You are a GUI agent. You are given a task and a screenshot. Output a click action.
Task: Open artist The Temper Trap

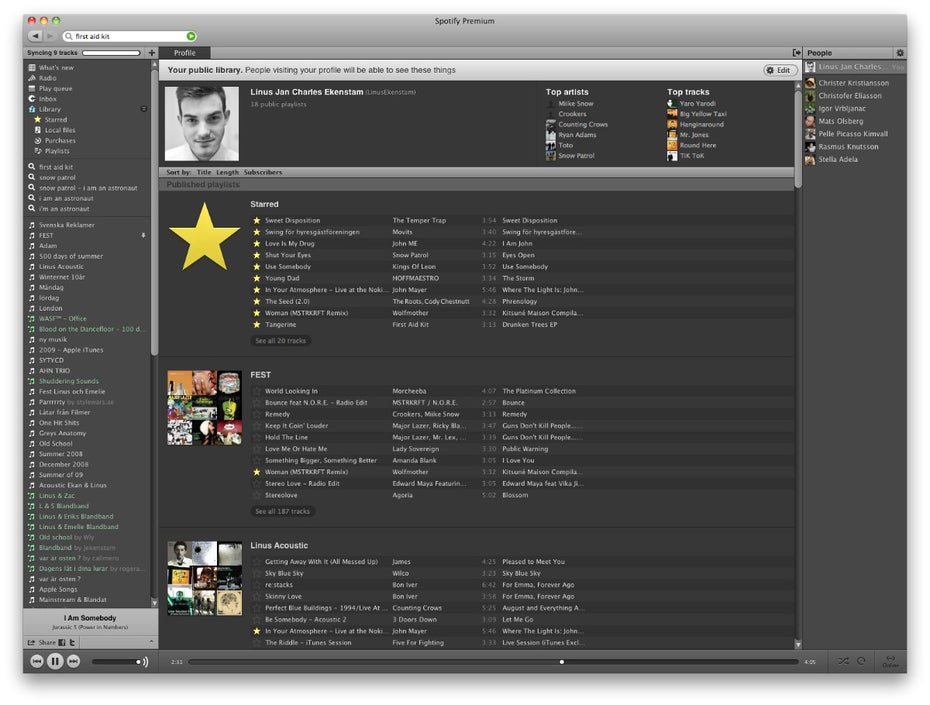[x=419, y=221]
